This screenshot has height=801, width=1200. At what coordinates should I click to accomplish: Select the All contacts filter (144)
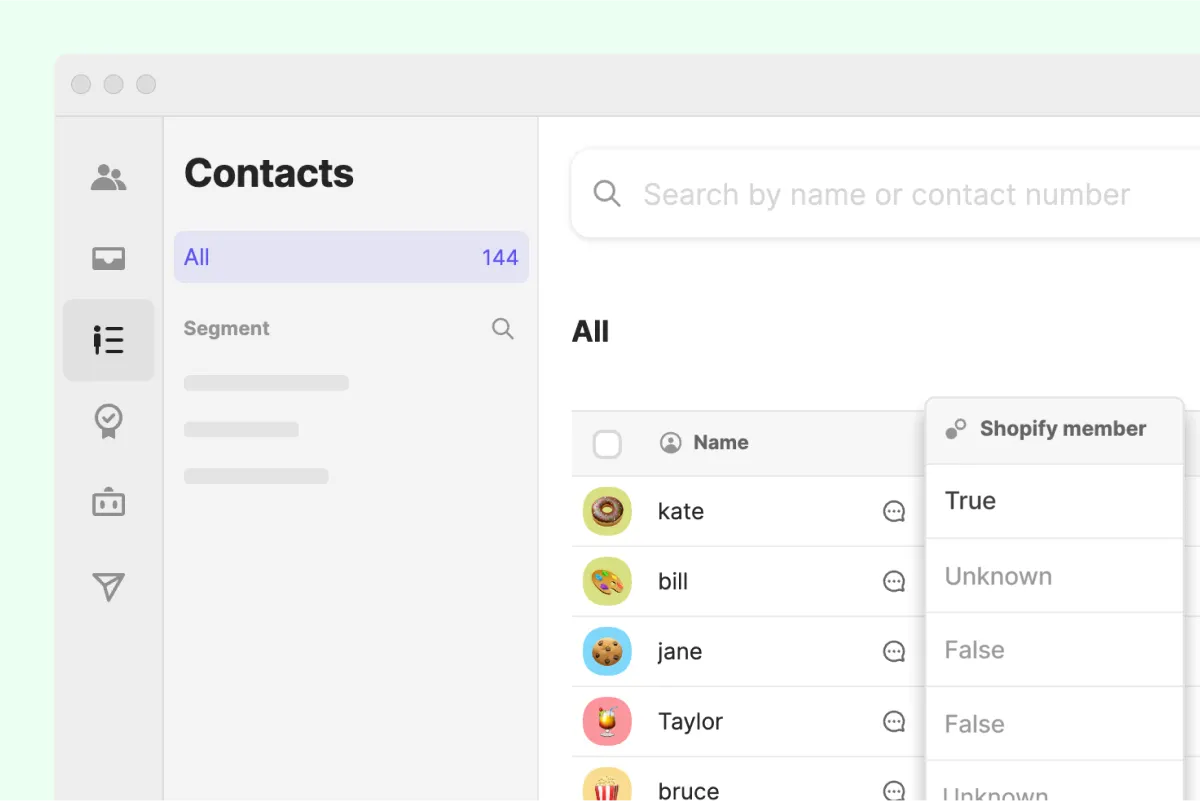pyautogui.click(x=351, y=257)
